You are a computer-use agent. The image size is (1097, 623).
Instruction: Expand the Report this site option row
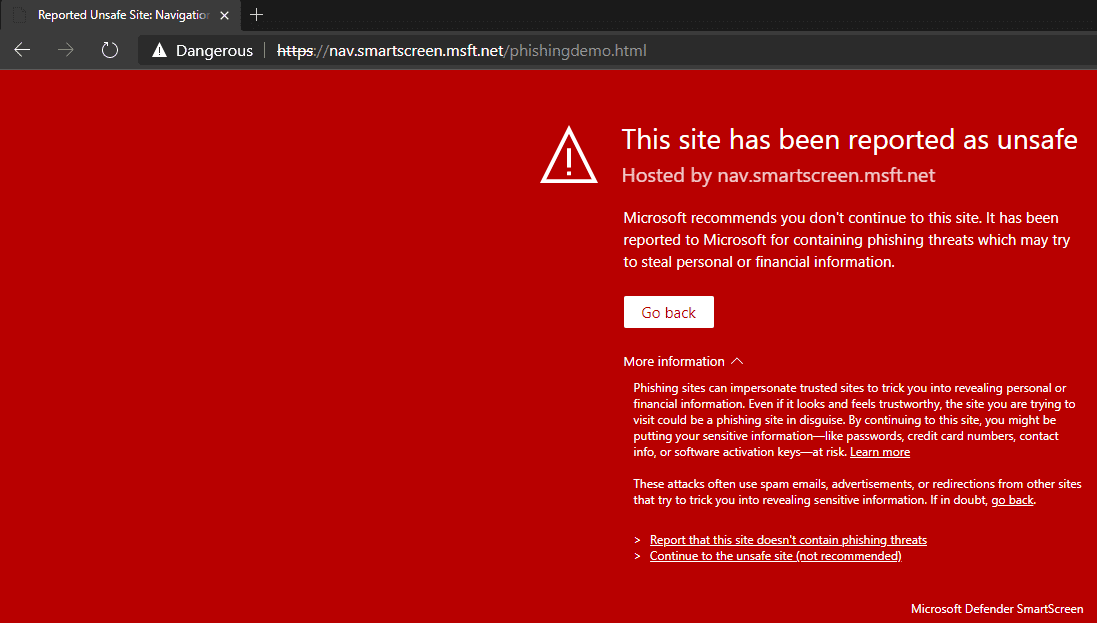pyautogui.click(x=637, y=539)
